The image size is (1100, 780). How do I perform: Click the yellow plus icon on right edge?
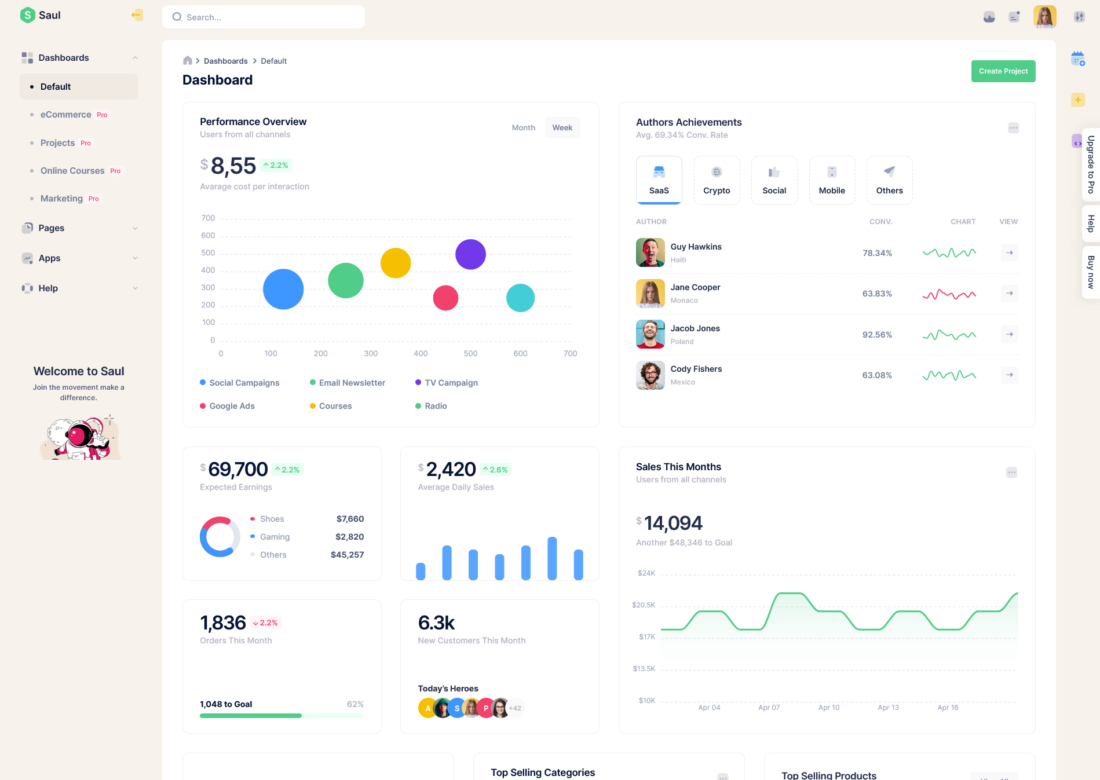[x=1078, y=100]
